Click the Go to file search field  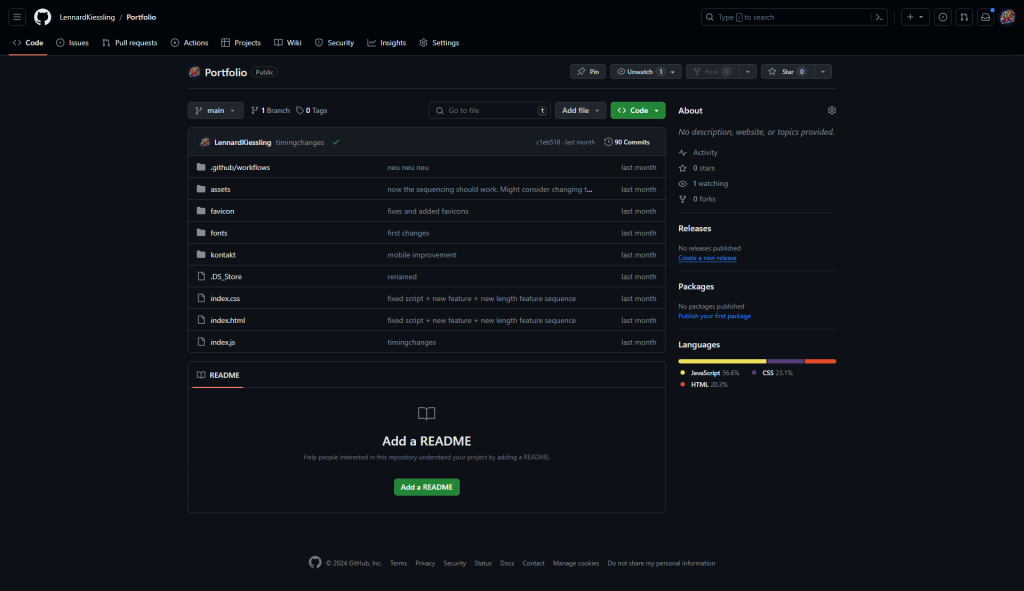tap(490, 110)
